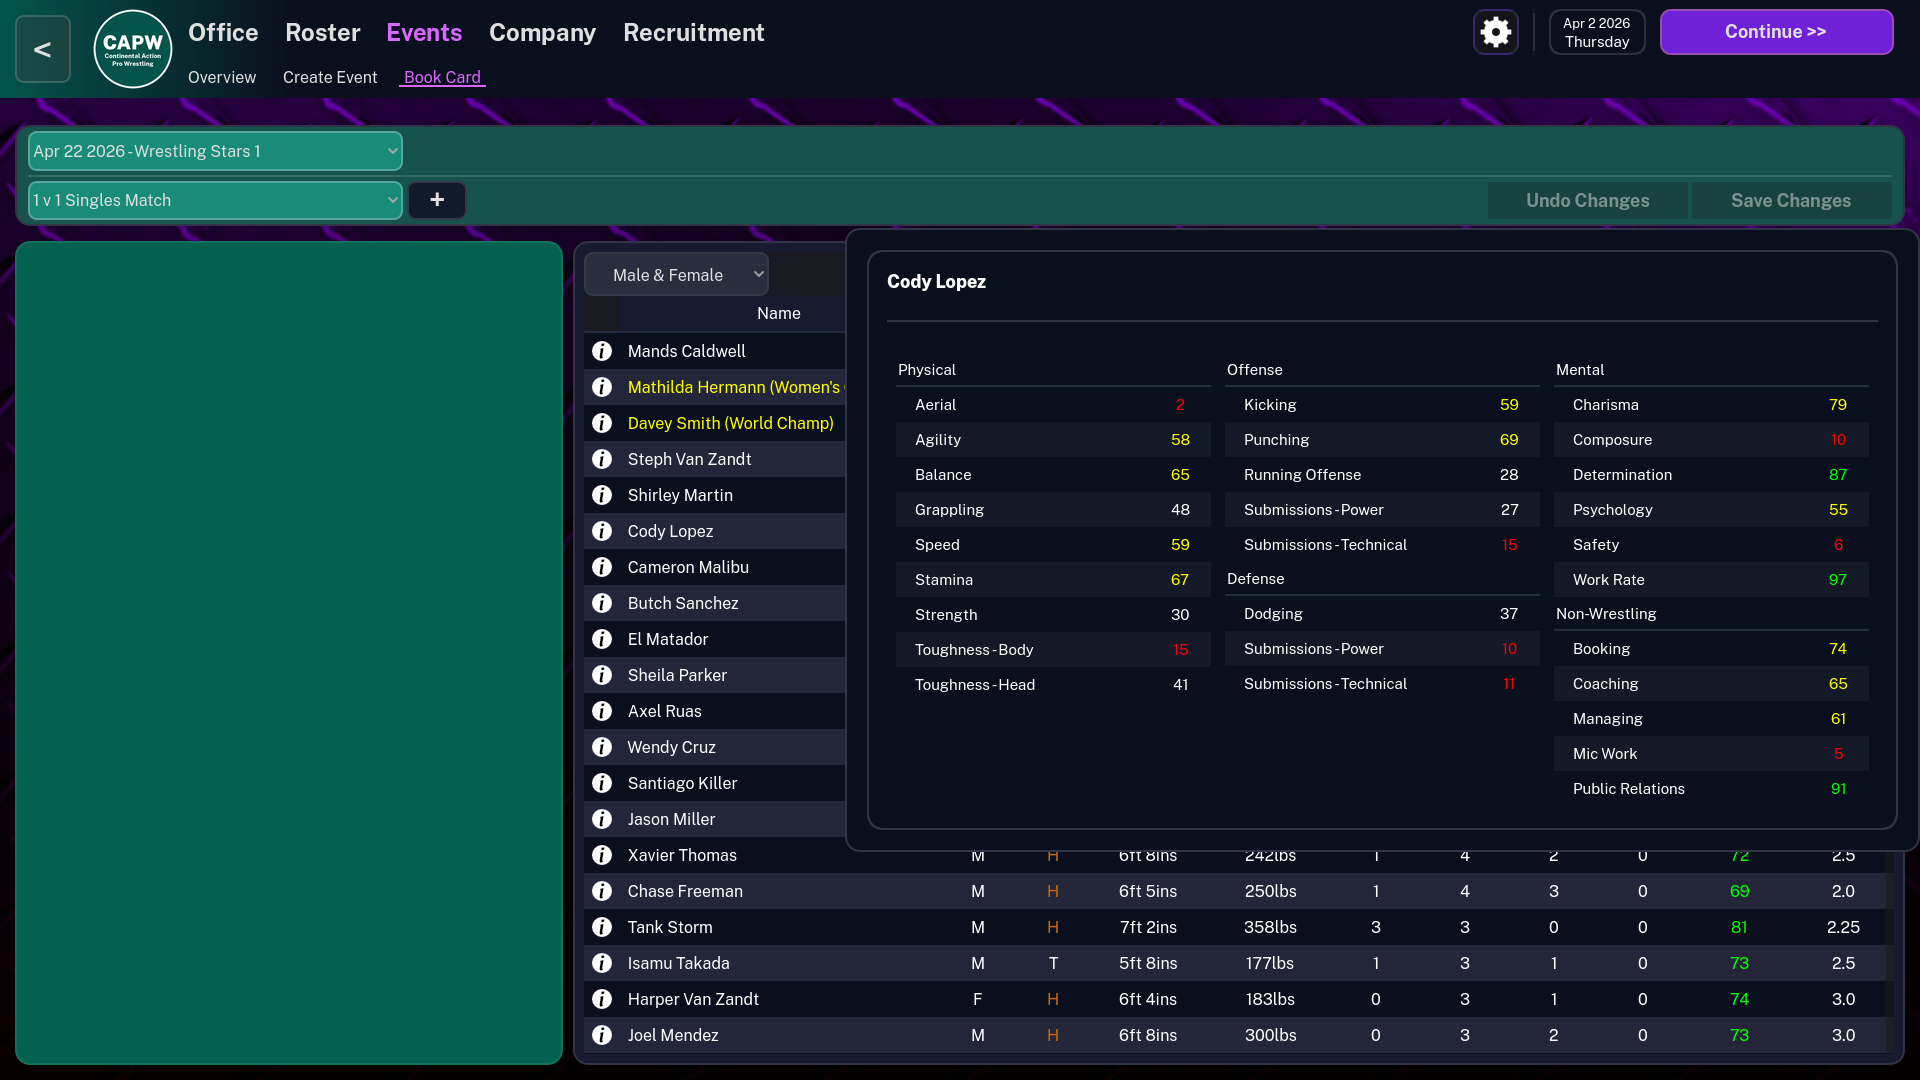The image size is (1920, 1080).
Task: Expand the event date dropdown
Action: [215, 151]
